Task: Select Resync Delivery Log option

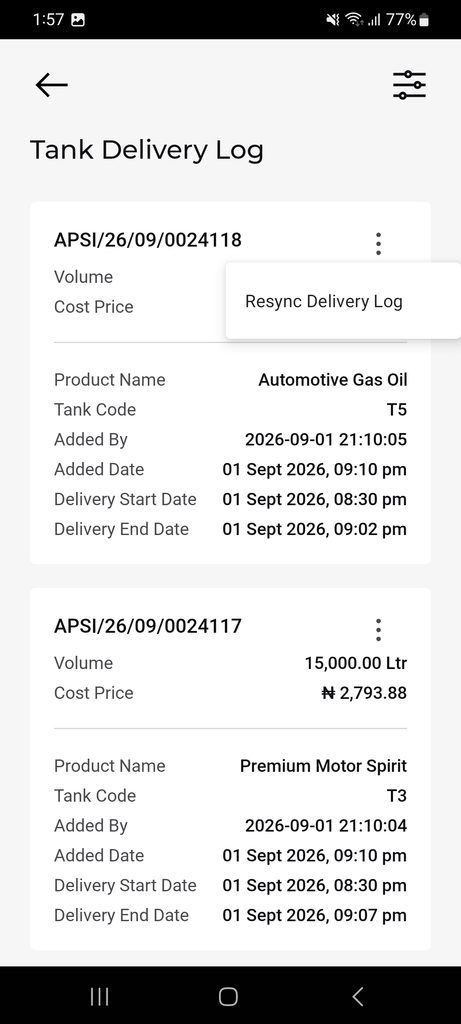Action: [x=324, y=302]
